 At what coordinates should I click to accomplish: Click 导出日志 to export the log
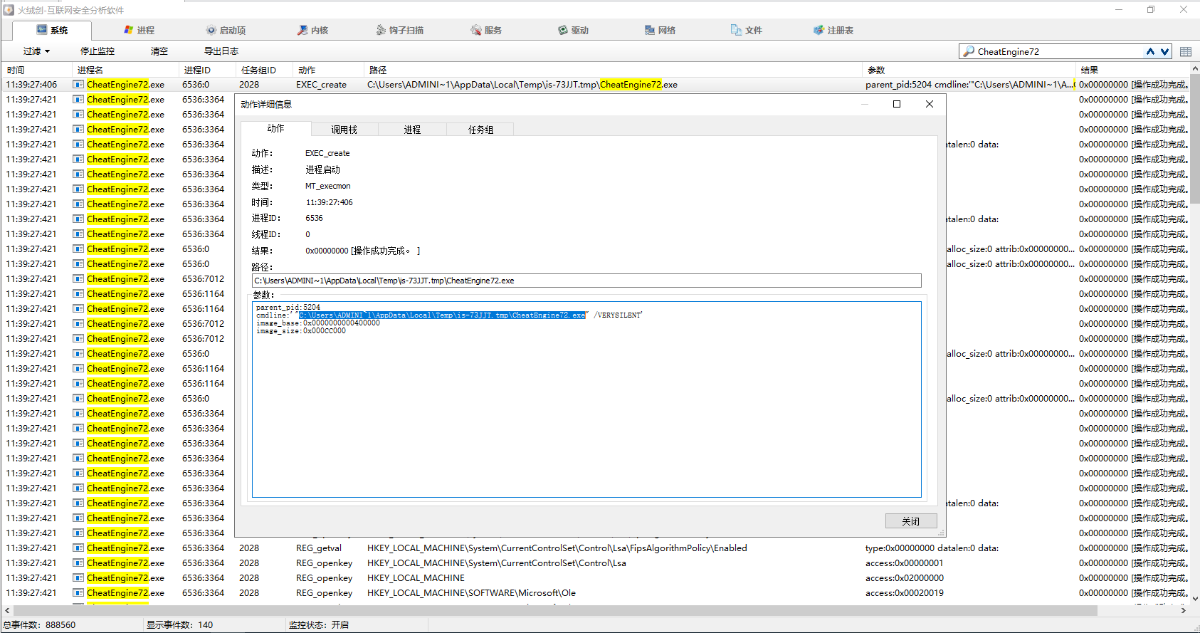(x=221, y=51)
